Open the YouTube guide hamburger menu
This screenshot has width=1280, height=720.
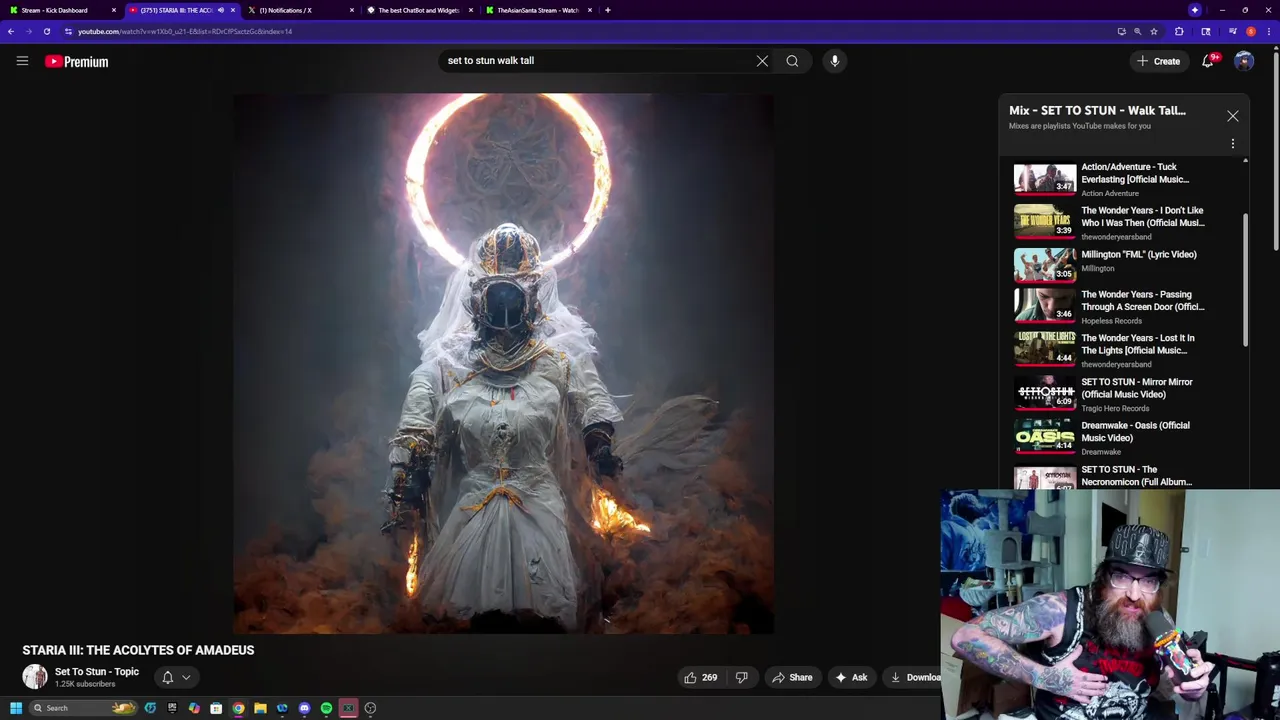pyautogui.click(x=22, y=61)
